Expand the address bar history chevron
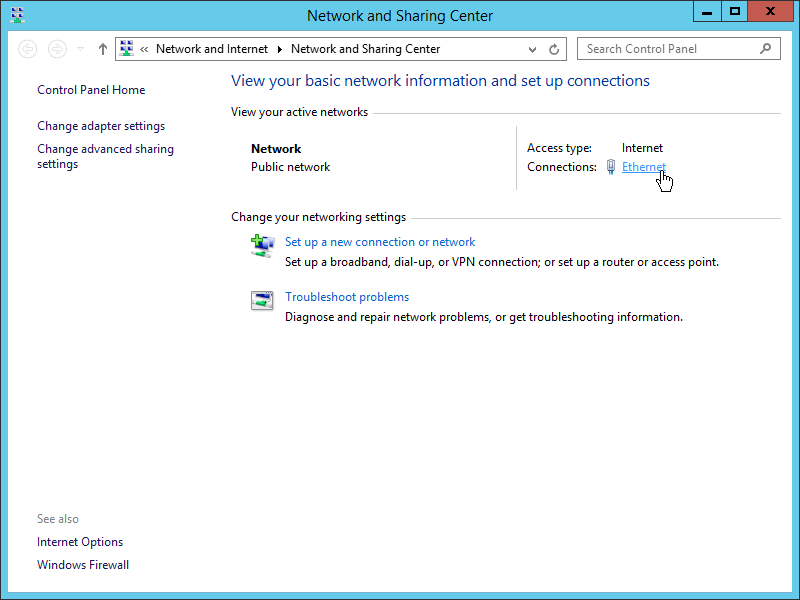Screen dimensions: 800x600 tap(532, 49)
